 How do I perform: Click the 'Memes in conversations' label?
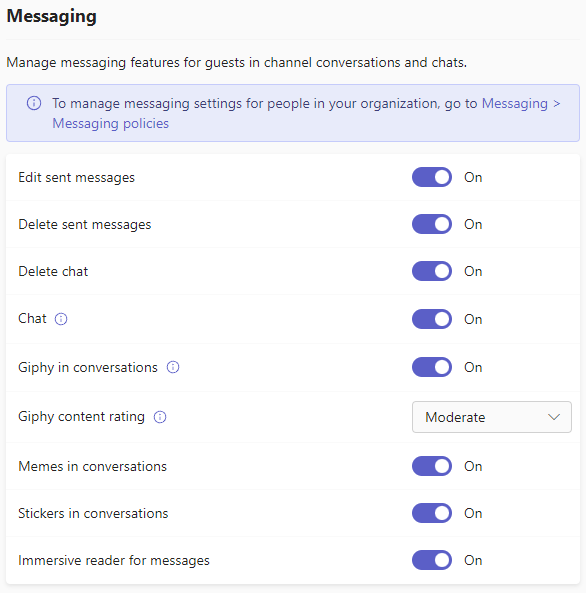coord(92,466)
